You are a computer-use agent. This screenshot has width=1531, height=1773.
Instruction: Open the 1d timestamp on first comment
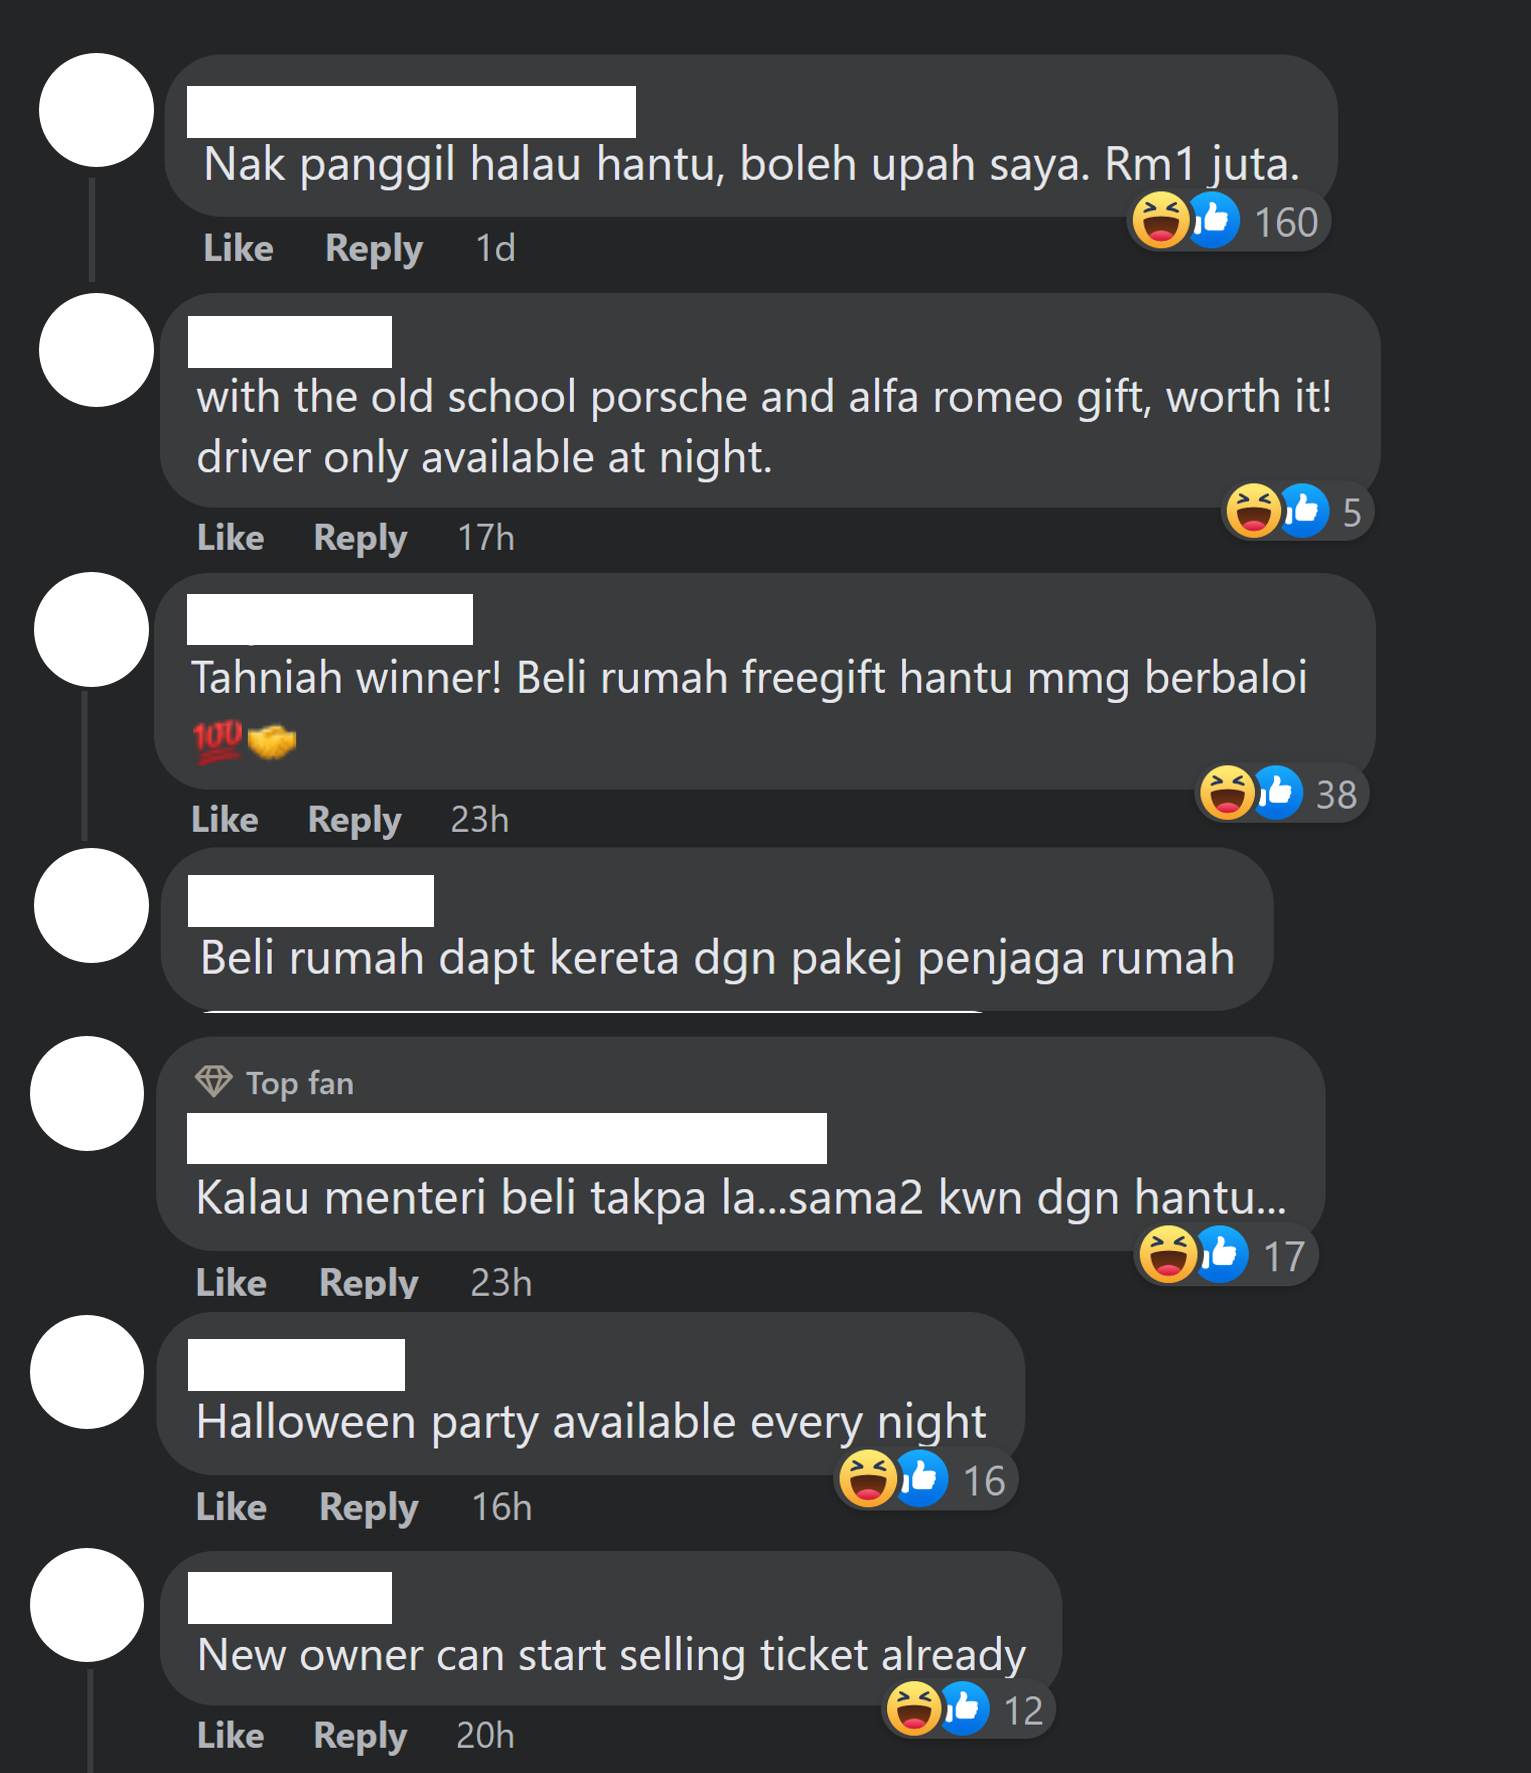[495, 248]
